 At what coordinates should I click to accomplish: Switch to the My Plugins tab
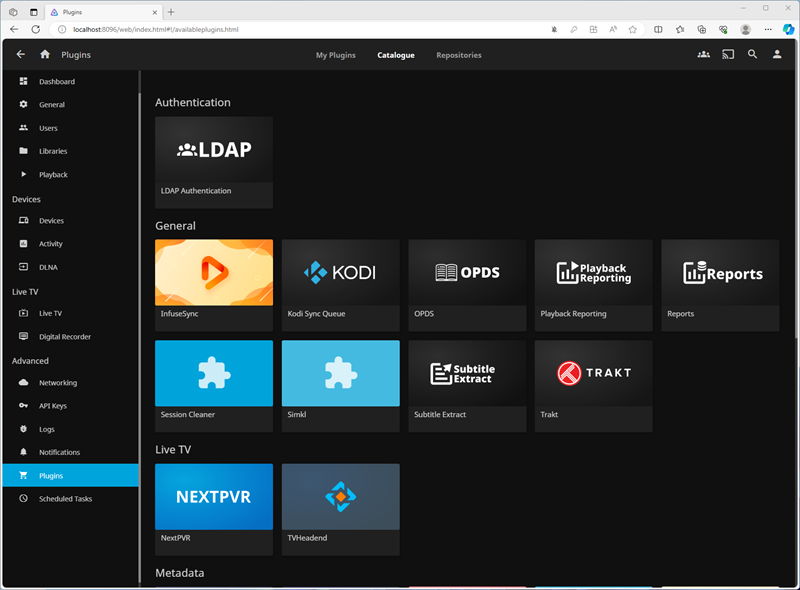(336, 55)
